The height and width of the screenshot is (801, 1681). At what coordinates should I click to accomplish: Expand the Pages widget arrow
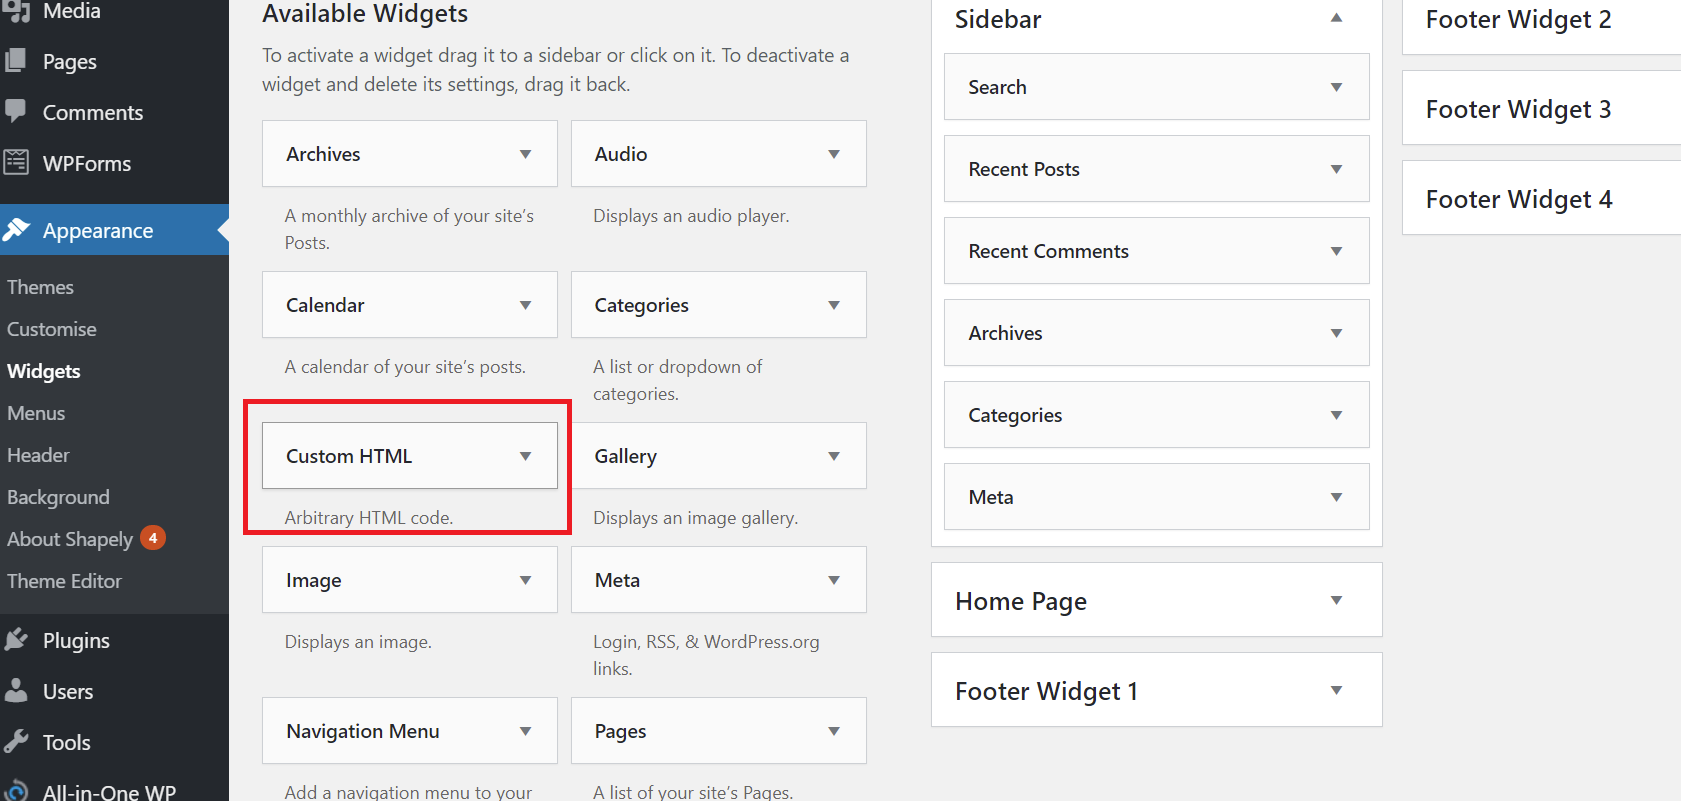pyautogui.click(x=834, y=731)
